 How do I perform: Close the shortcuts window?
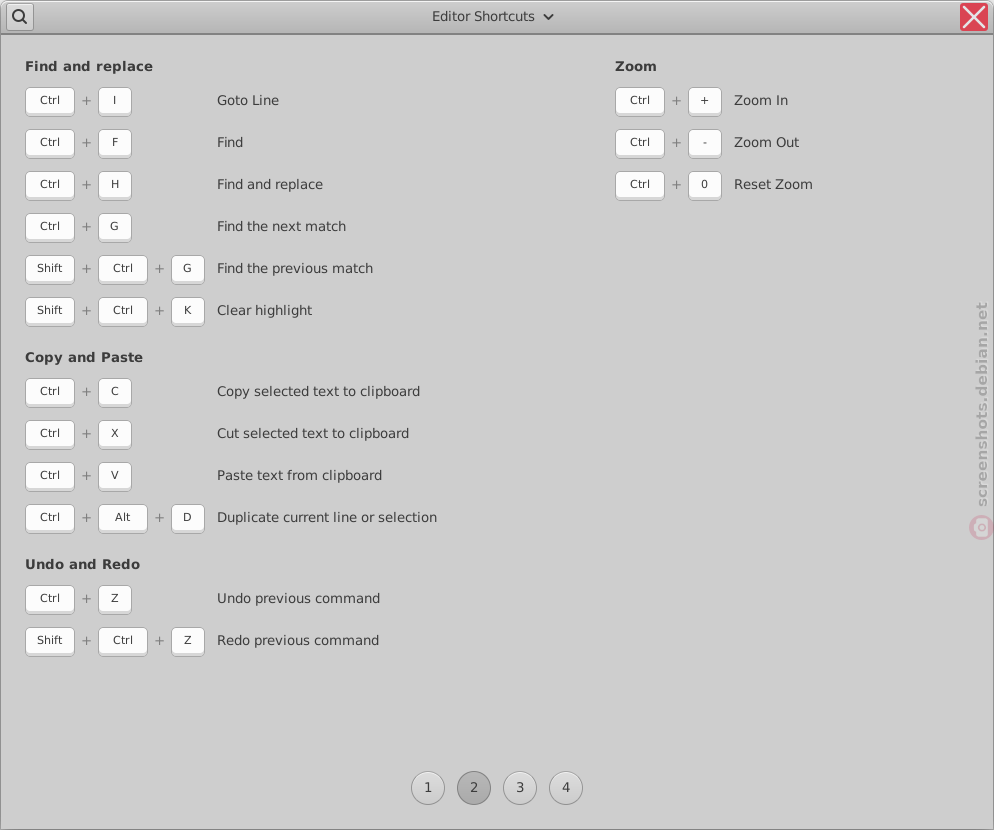coord(974,17)
